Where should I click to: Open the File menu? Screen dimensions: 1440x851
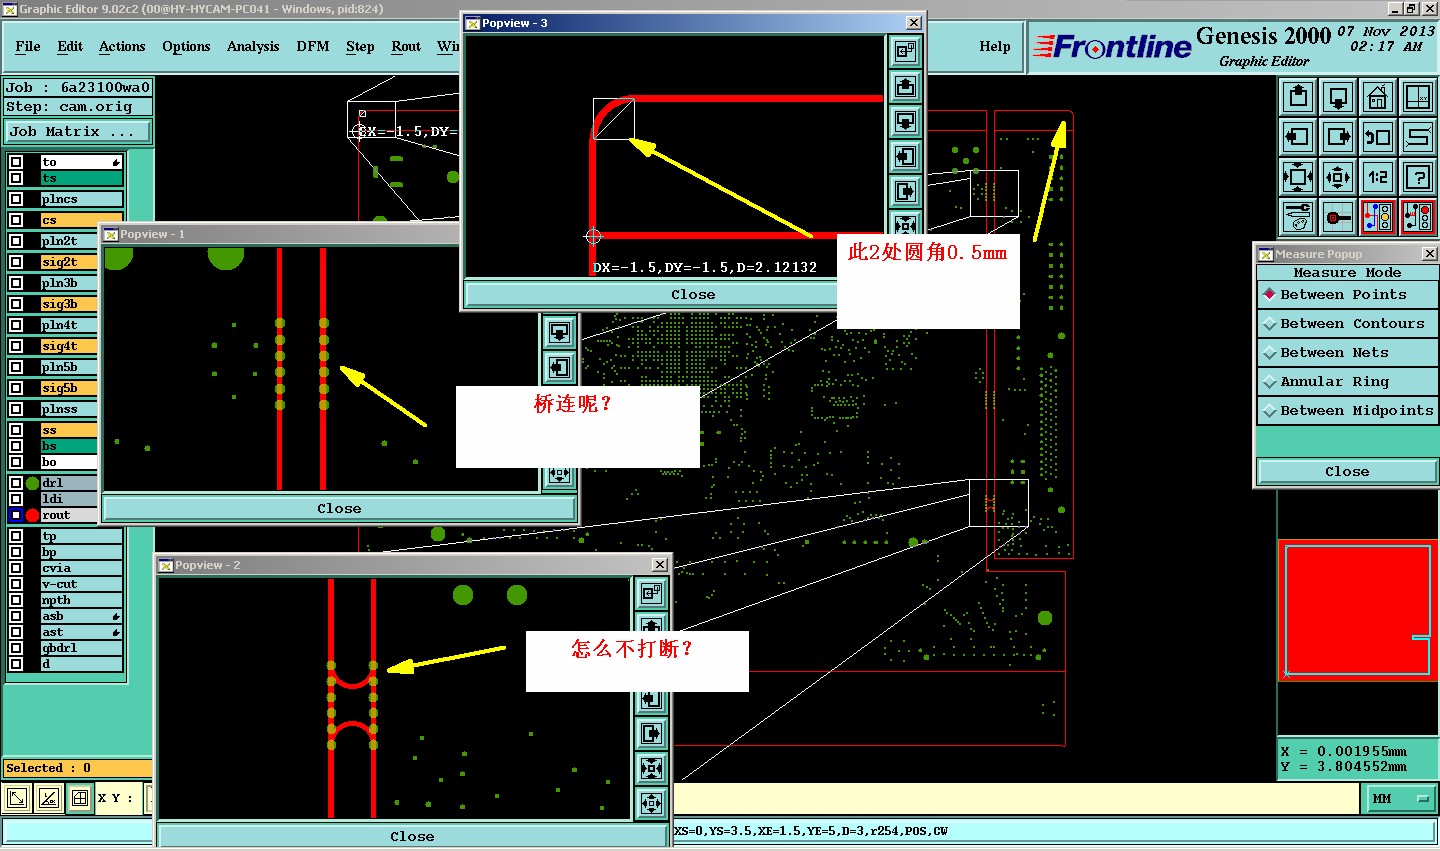(28, 47)
